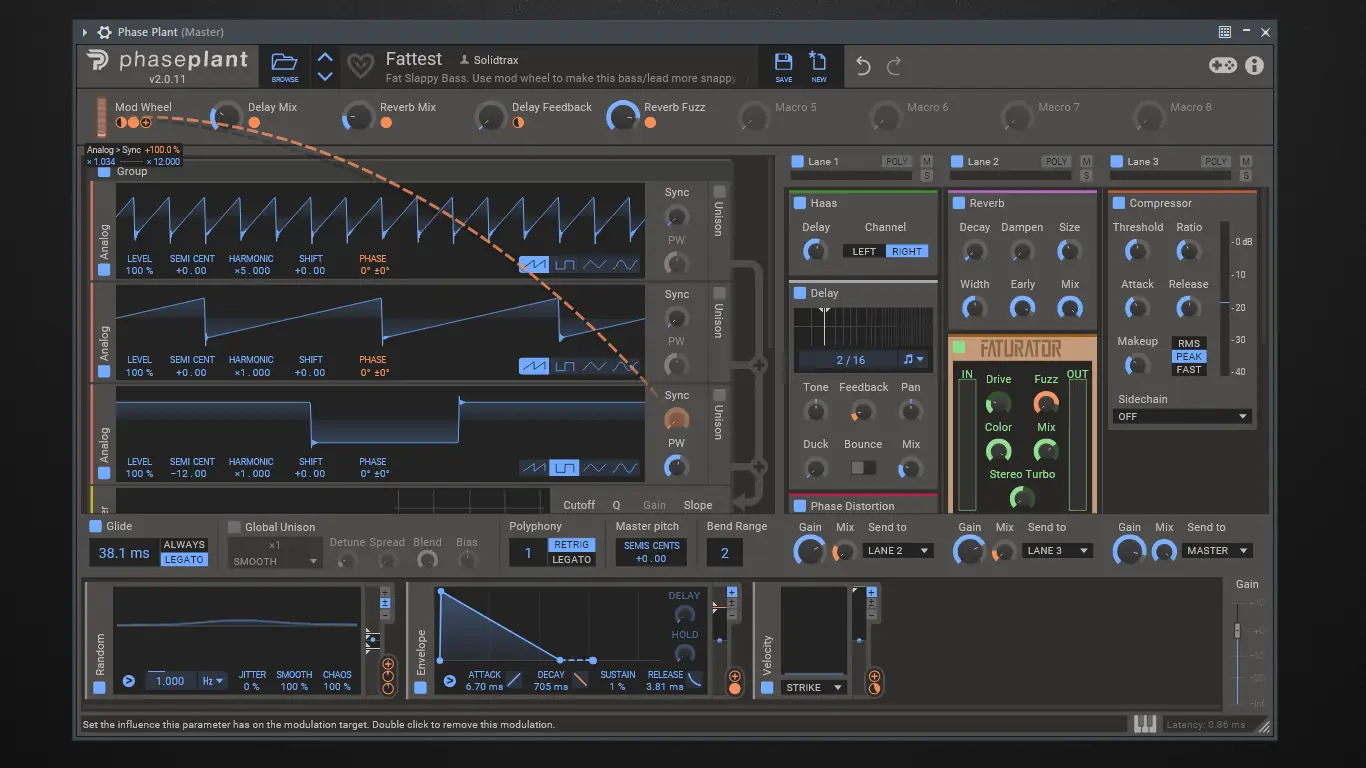Screen dimensions: 1366x768
Task: Select the LEFT channel in the Haas panel
Action: pos(862,250)
